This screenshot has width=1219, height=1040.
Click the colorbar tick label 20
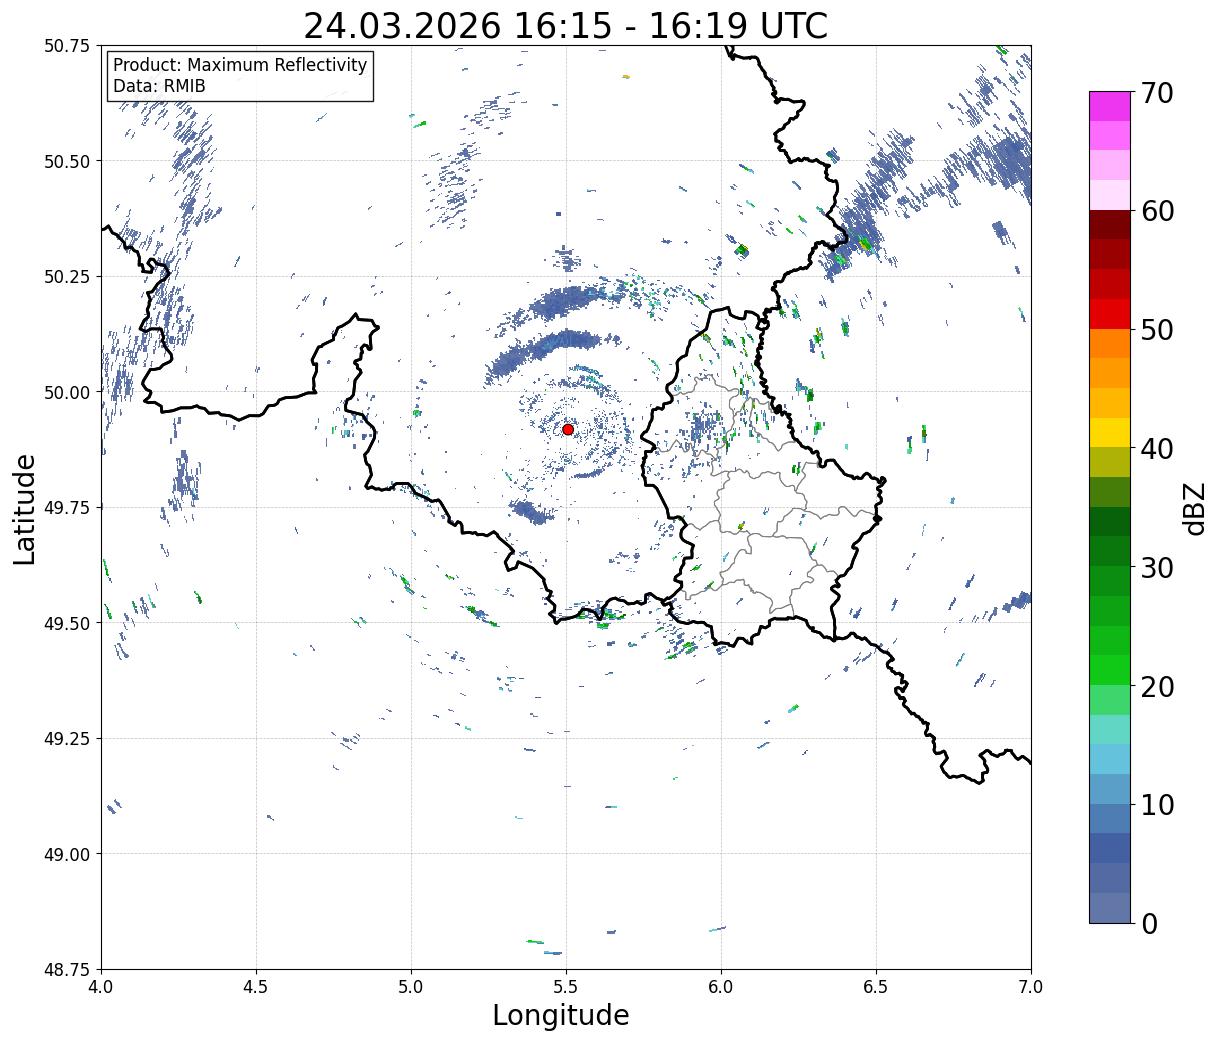click(1156, 686)
